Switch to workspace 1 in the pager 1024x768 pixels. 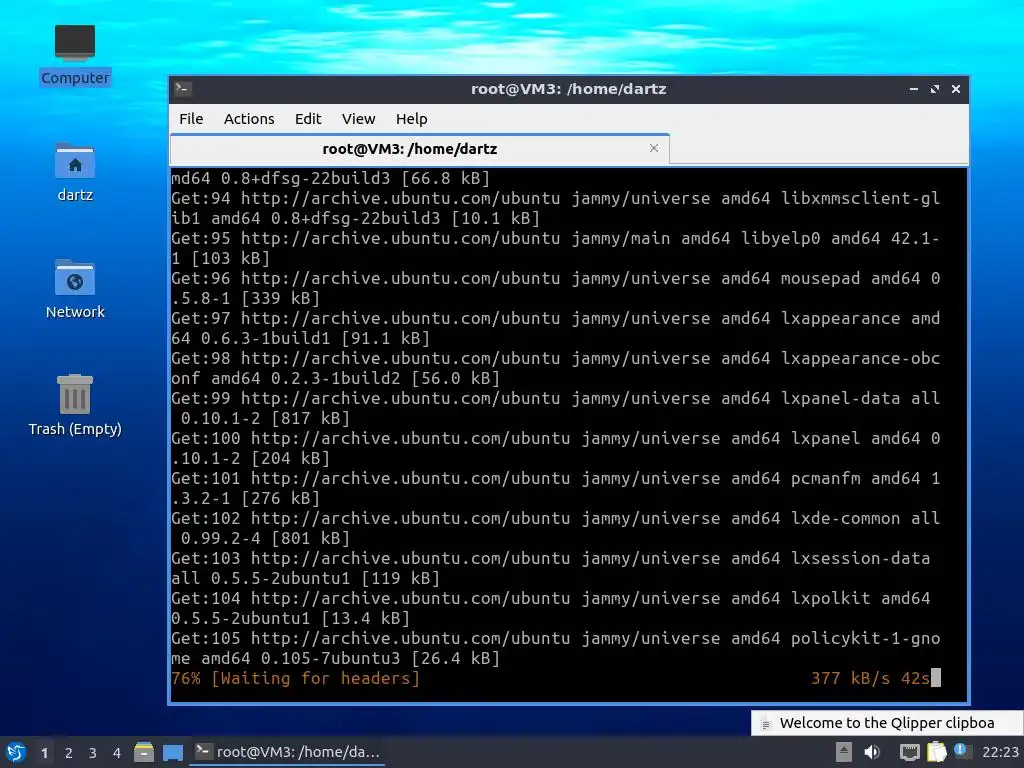coord(44,753)
